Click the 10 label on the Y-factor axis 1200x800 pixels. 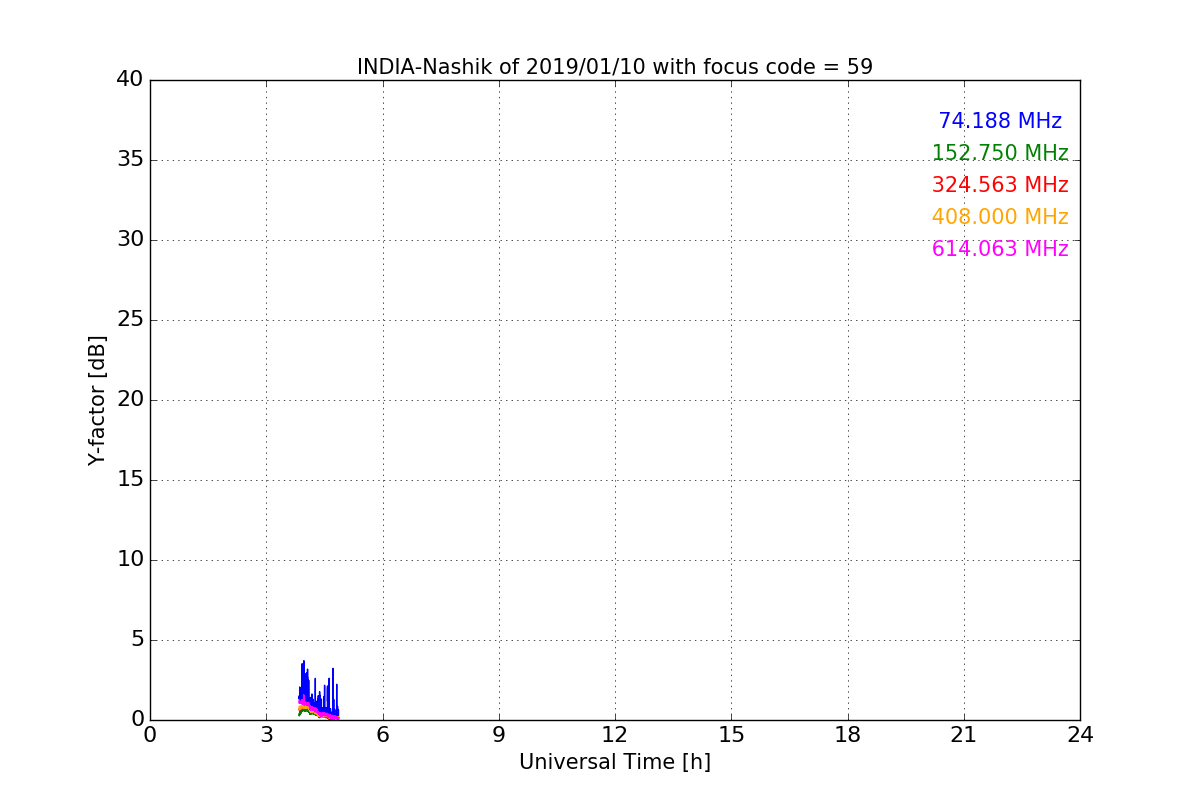pyautogui.click(x=130, y=560)
